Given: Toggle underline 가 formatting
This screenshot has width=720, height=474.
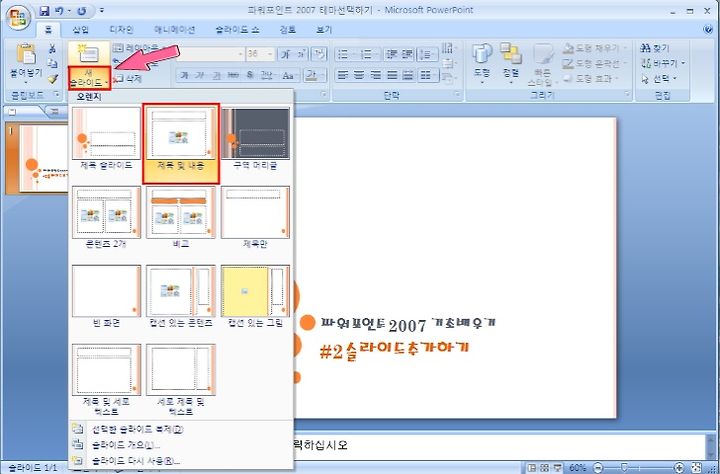Looking at the screenshot, I should point(215,75).
